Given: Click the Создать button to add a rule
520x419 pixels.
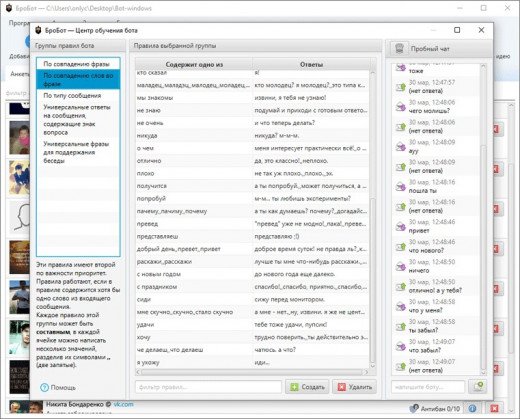Looking at the screenshot, I should coord(307,387).
